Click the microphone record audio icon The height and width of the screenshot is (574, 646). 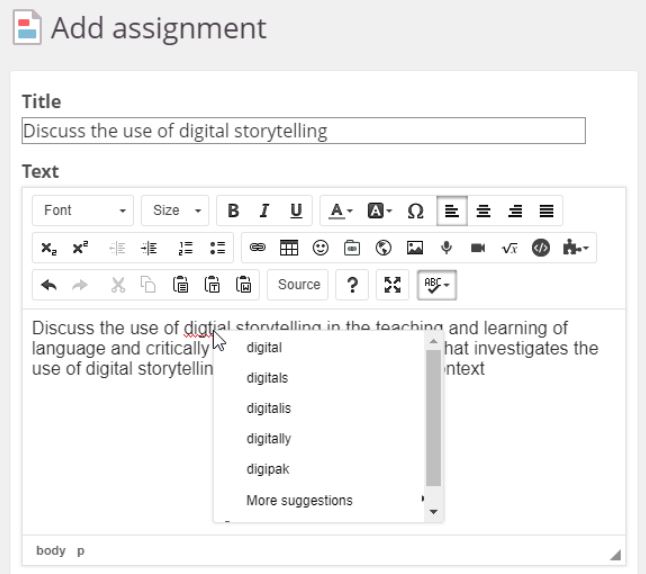click(x=446, y=248)
